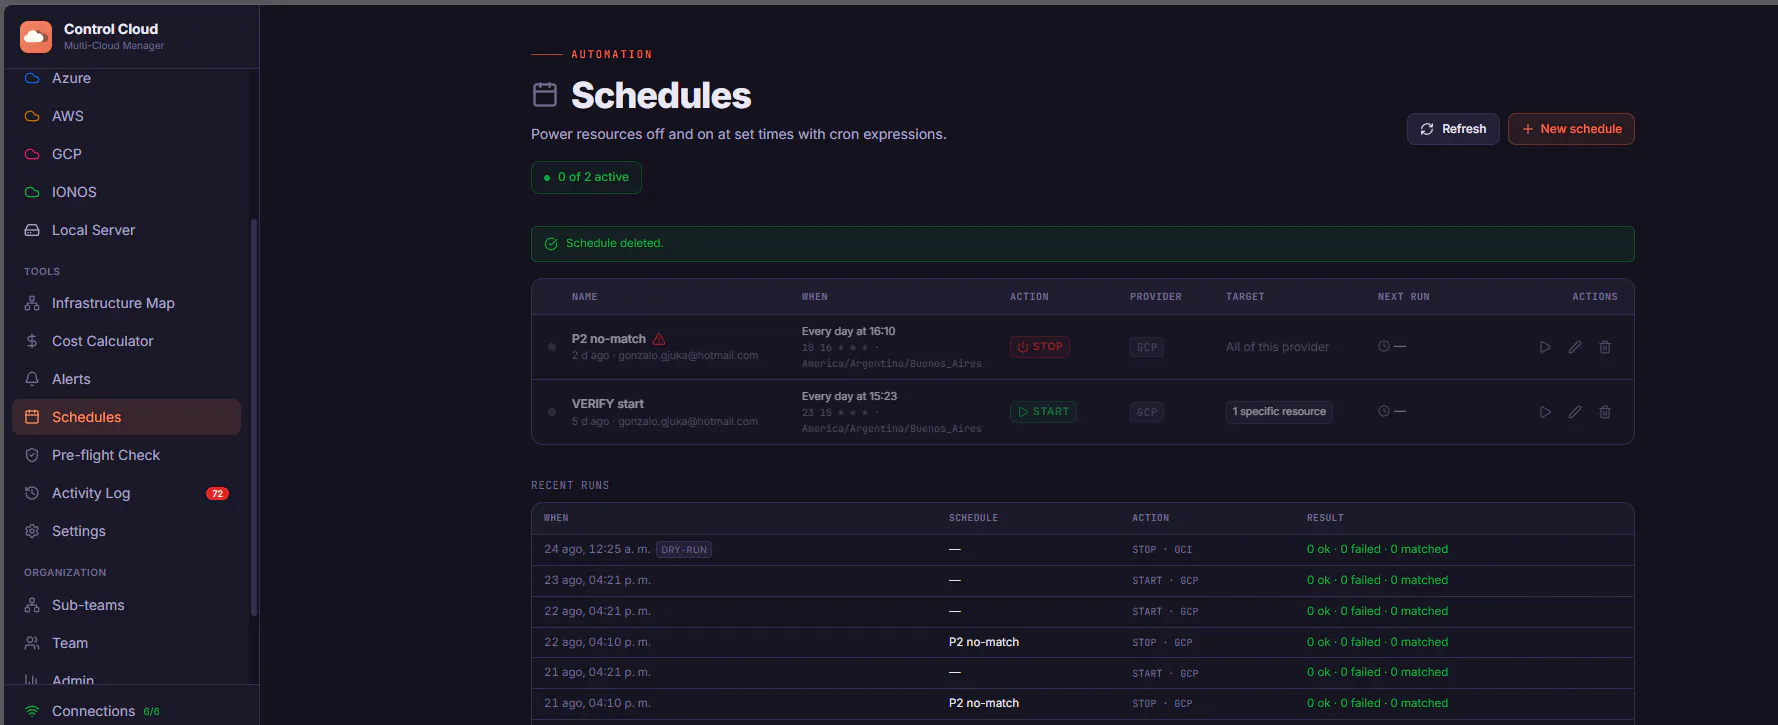Click the START action badge

click(x=1043, y=412)
